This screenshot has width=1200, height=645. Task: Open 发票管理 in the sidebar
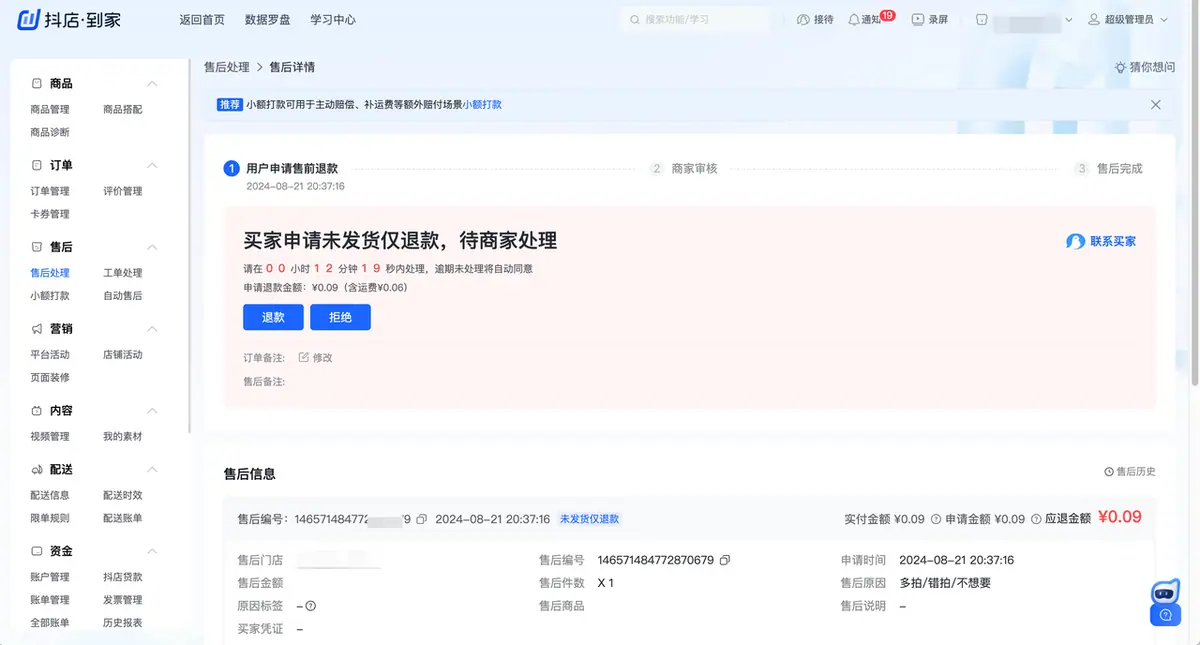point(123,600)
